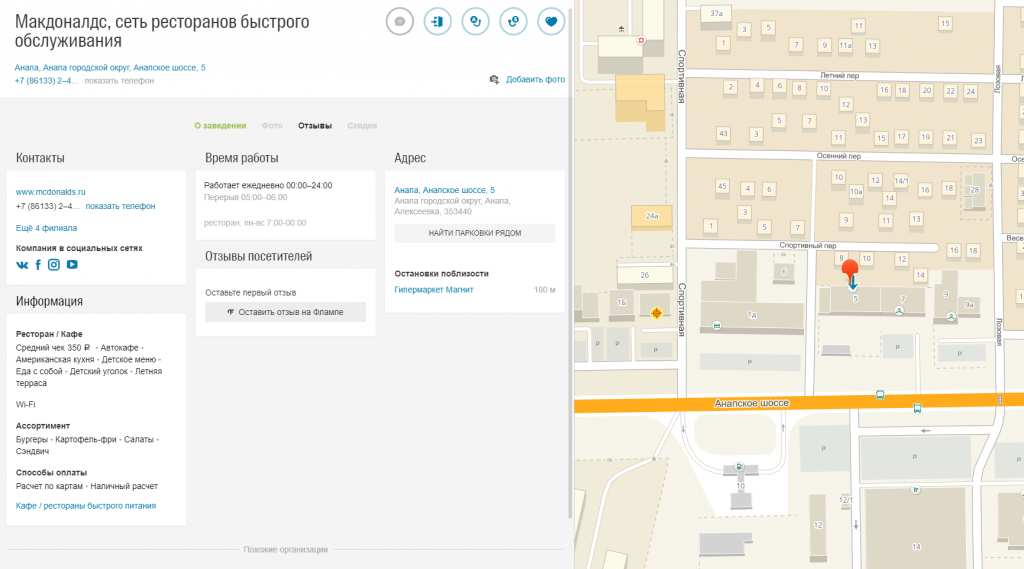Click the blue entrance arrow under the red marker

click(x=852, y=284)
